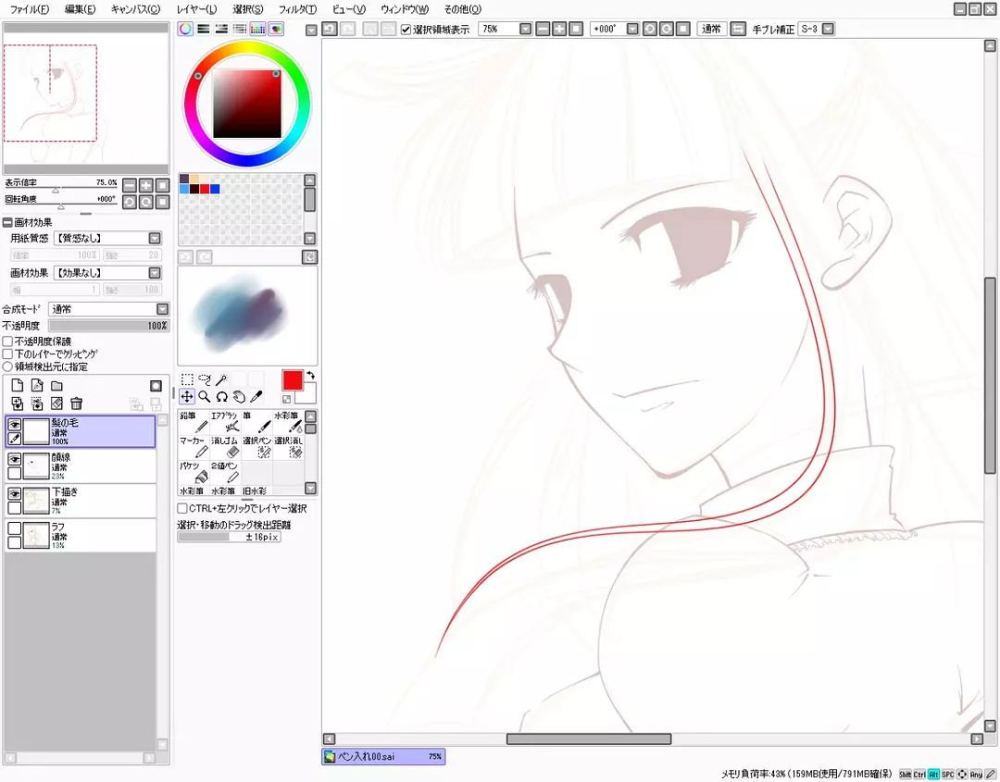Enable 下のレイヤーでクリッピング checkbox
This screenshot has height=782, width=1000.
pos(8,354)
